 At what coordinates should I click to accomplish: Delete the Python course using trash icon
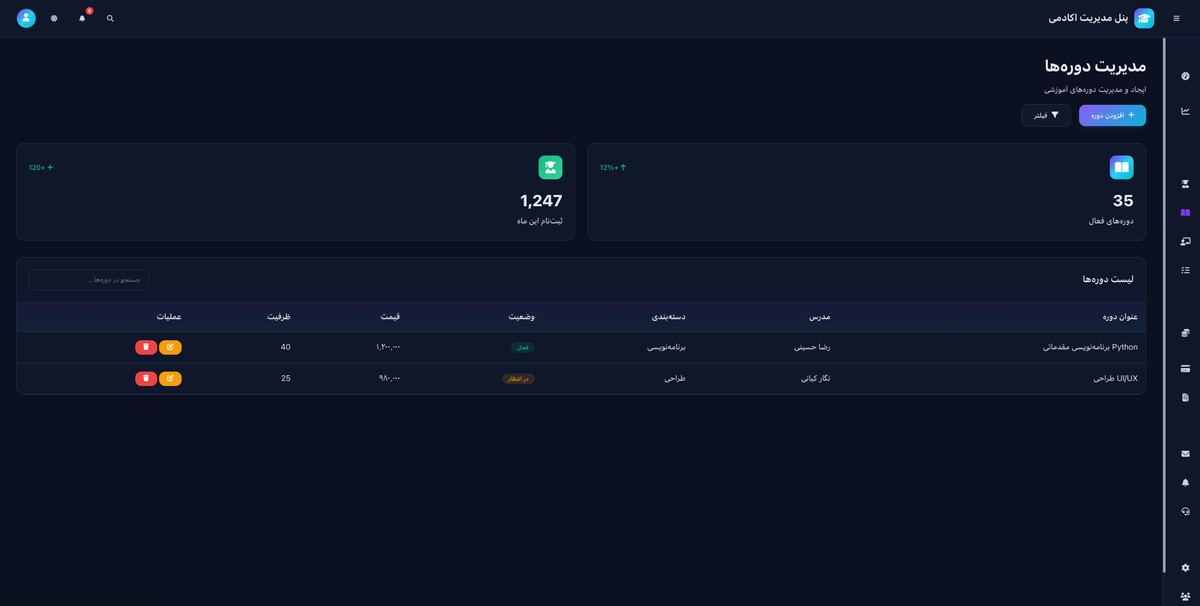click(146, 347)
